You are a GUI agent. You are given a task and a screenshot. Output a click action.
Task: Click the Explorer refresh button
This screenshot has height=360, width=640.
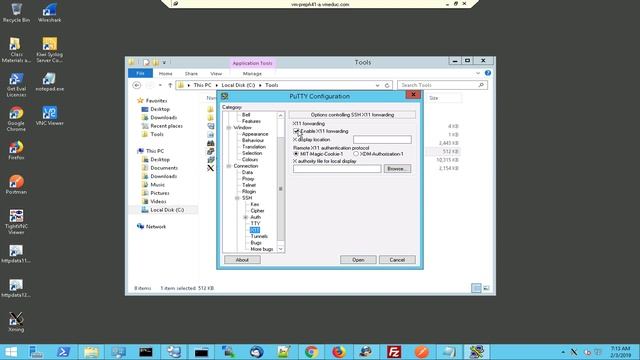[387, 85]
